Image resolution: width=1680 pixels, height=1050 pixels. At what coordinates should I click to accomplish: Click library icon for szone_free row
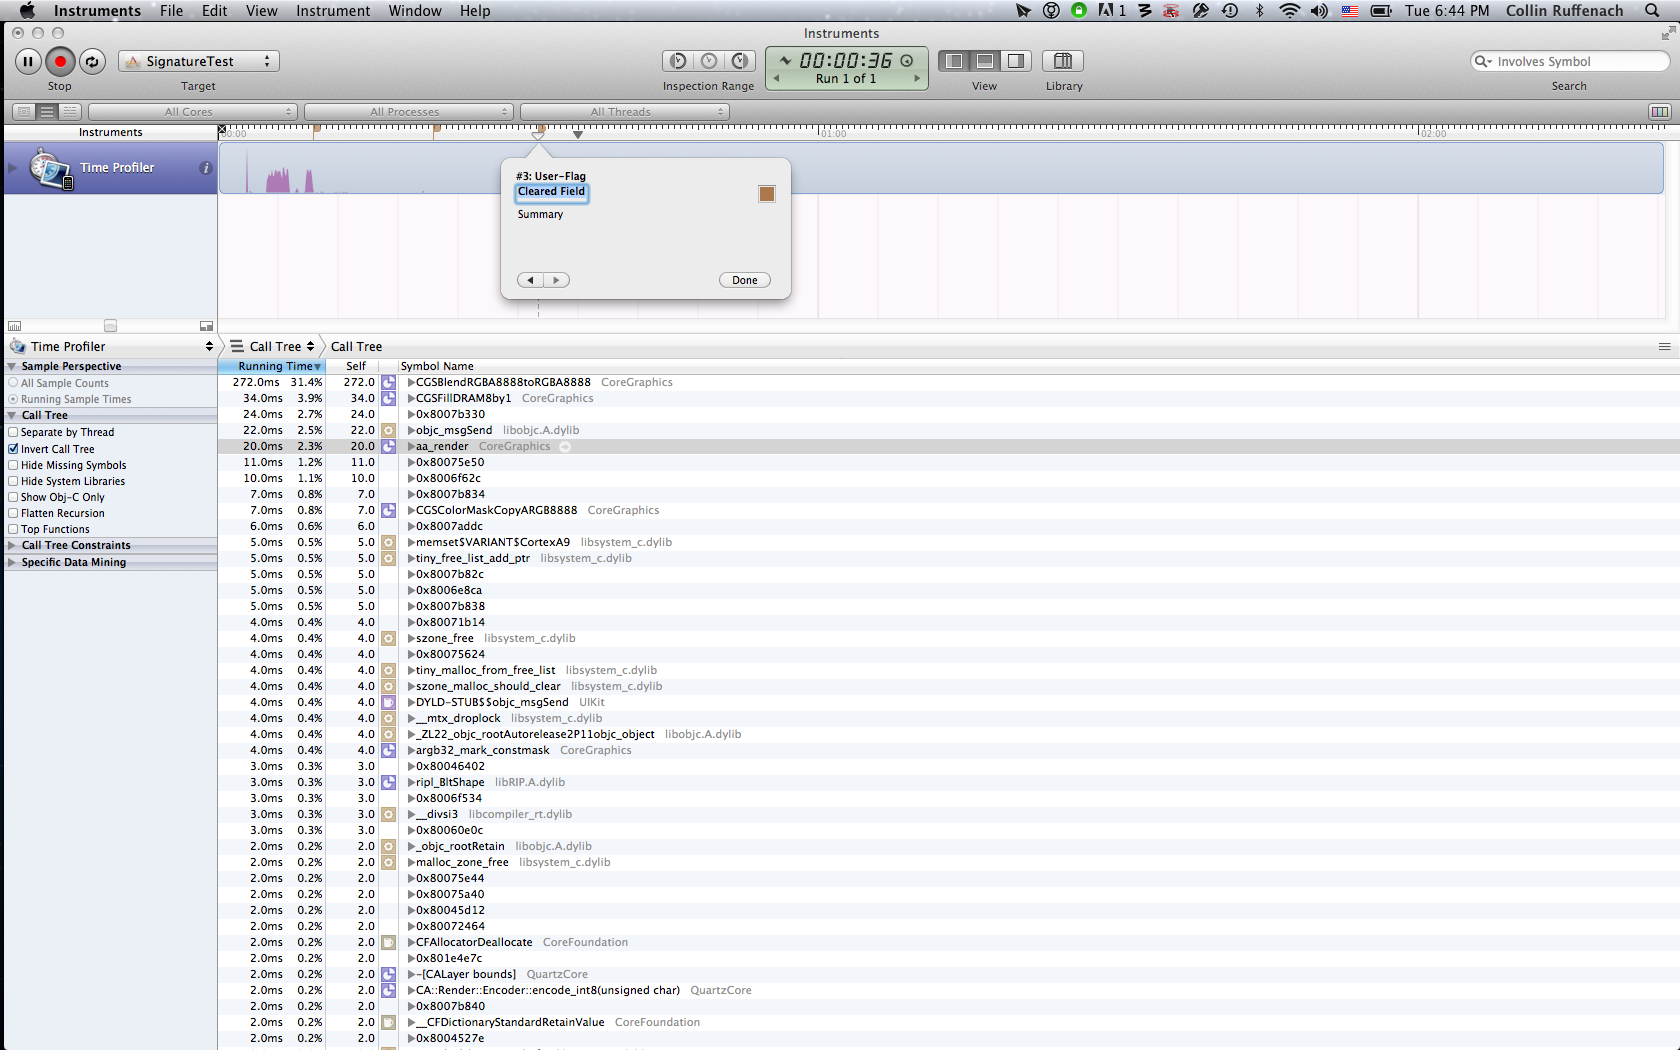pos(388,638)
